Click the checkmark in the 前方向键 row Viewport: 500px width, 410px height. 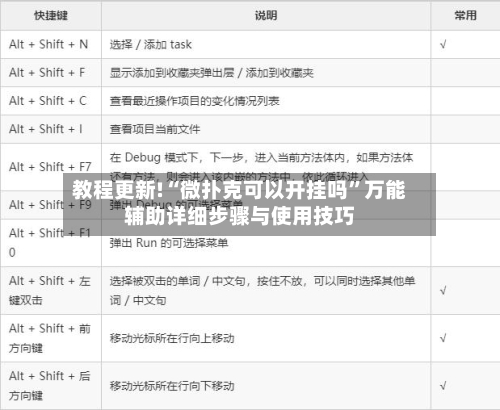click(x=443, y=338)
